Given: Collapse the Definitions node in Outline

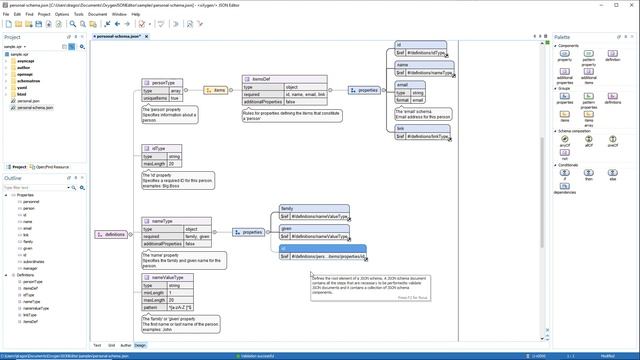Looking at the screenshot, I should [x=6, y=275].
